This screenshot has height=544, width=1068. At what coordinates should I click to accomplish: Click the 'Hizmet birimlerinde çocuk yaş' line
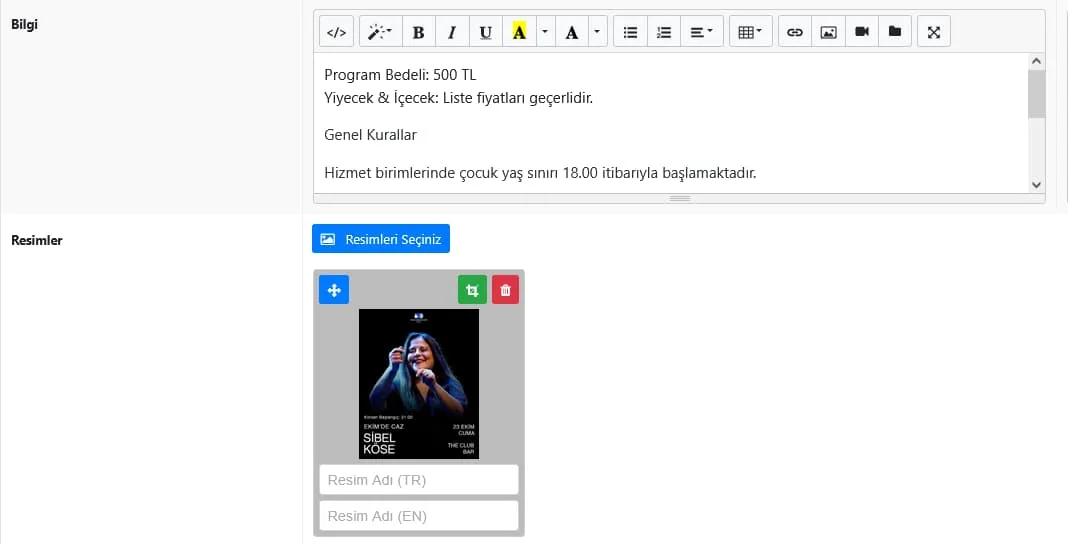[x=540, y=173]
